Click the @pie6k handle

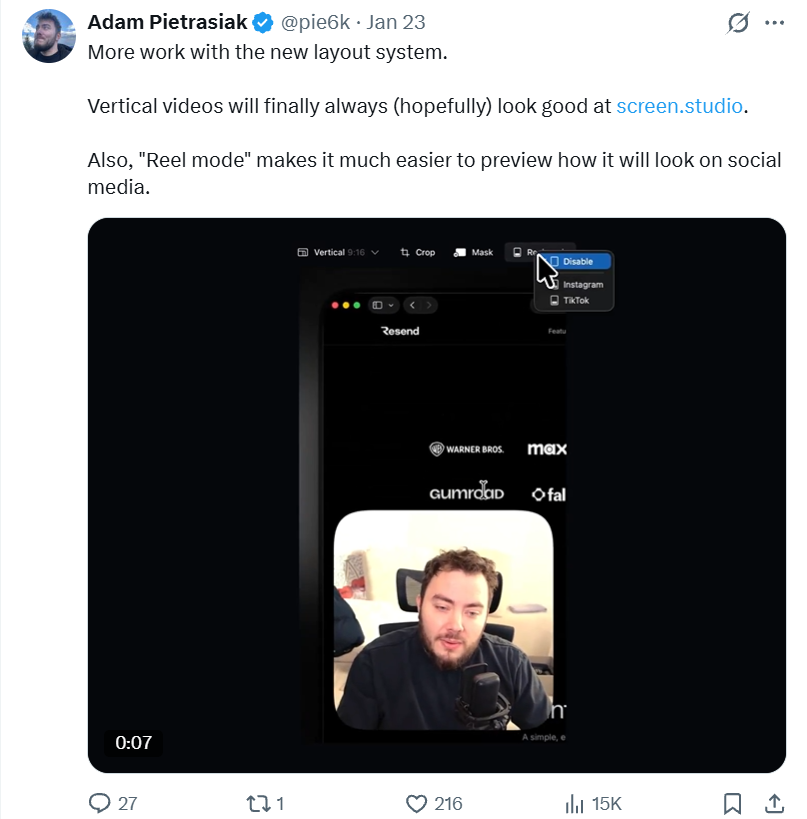tap(319, 22)
